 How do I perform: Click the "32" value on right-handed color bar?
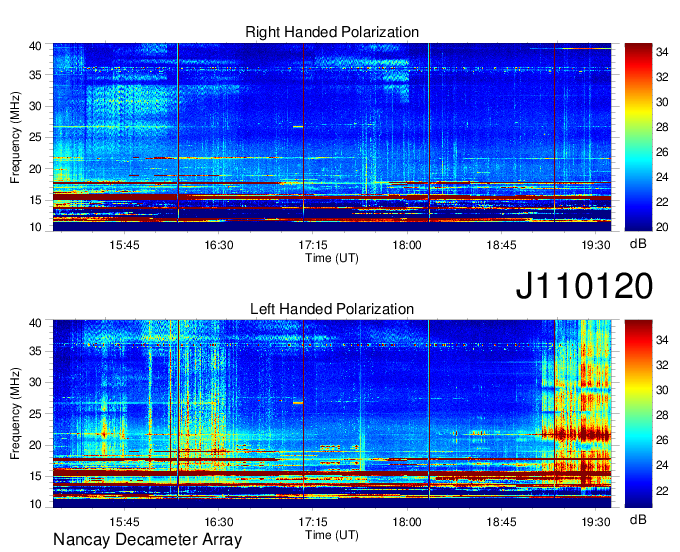point(662,77)
